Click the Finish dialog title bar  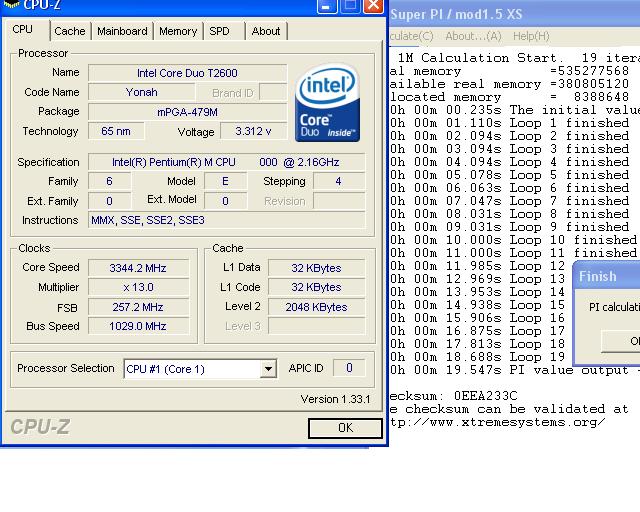coord(607,276)
